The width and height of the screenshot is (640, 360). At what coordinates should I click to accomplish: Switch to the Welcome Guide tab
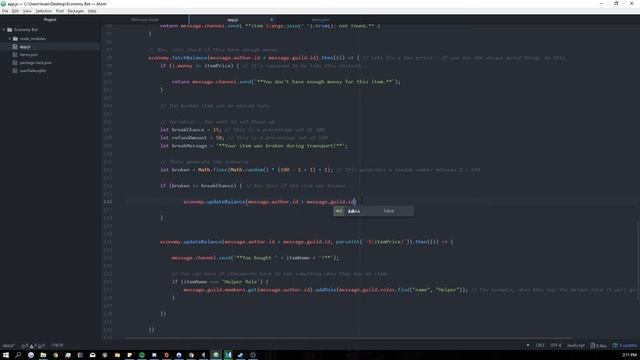click(145, 20)
